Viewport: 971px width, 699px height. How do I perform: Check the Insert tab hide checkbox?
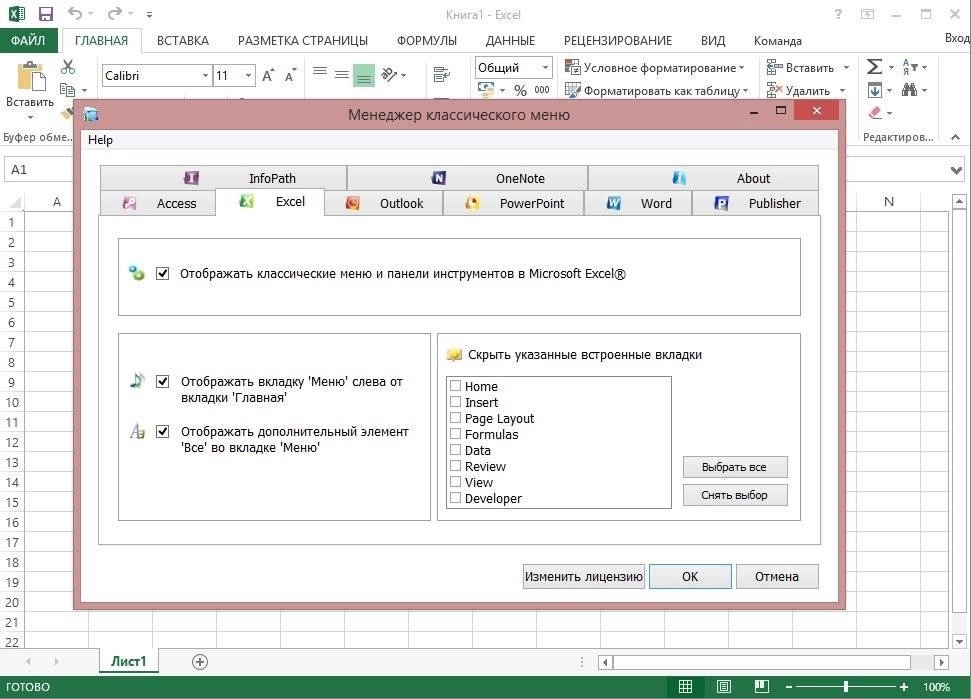(x=455, y=402)
